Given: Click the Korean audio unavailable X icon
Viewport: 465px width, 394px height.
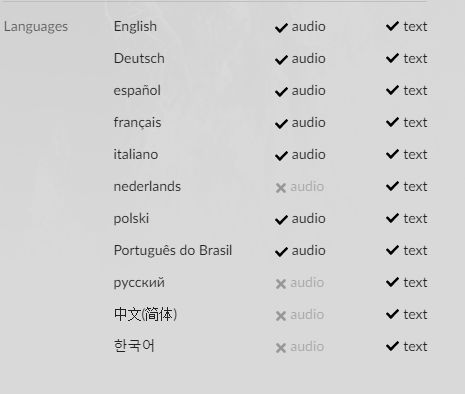Looking at the screenshot, I should point(281,348).
